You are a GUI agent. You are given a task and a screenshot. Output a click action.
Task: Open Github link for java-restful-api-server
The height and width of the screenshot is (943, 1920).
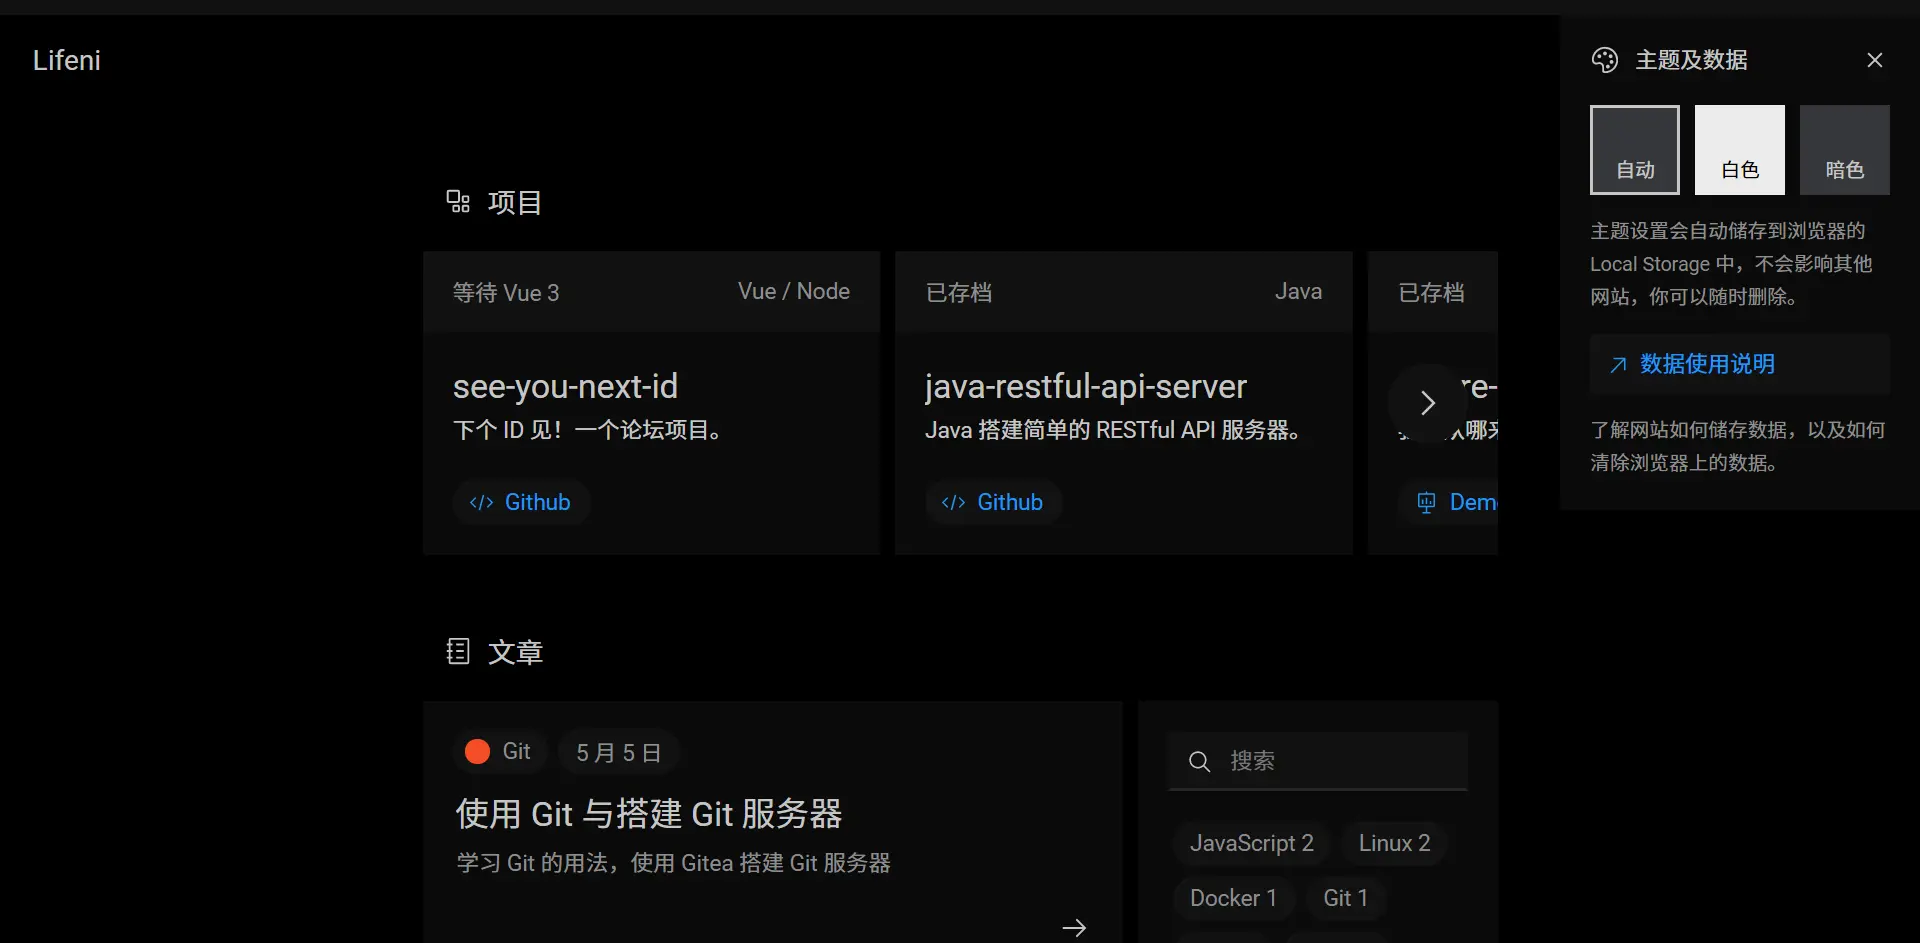tap(992, 502)
